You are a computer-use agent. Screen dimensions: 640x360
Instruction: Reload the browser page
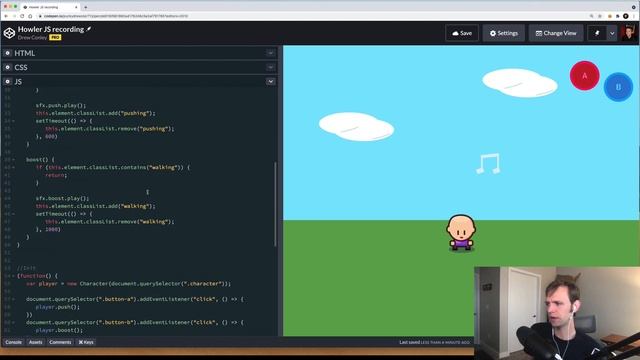[22, 16]
